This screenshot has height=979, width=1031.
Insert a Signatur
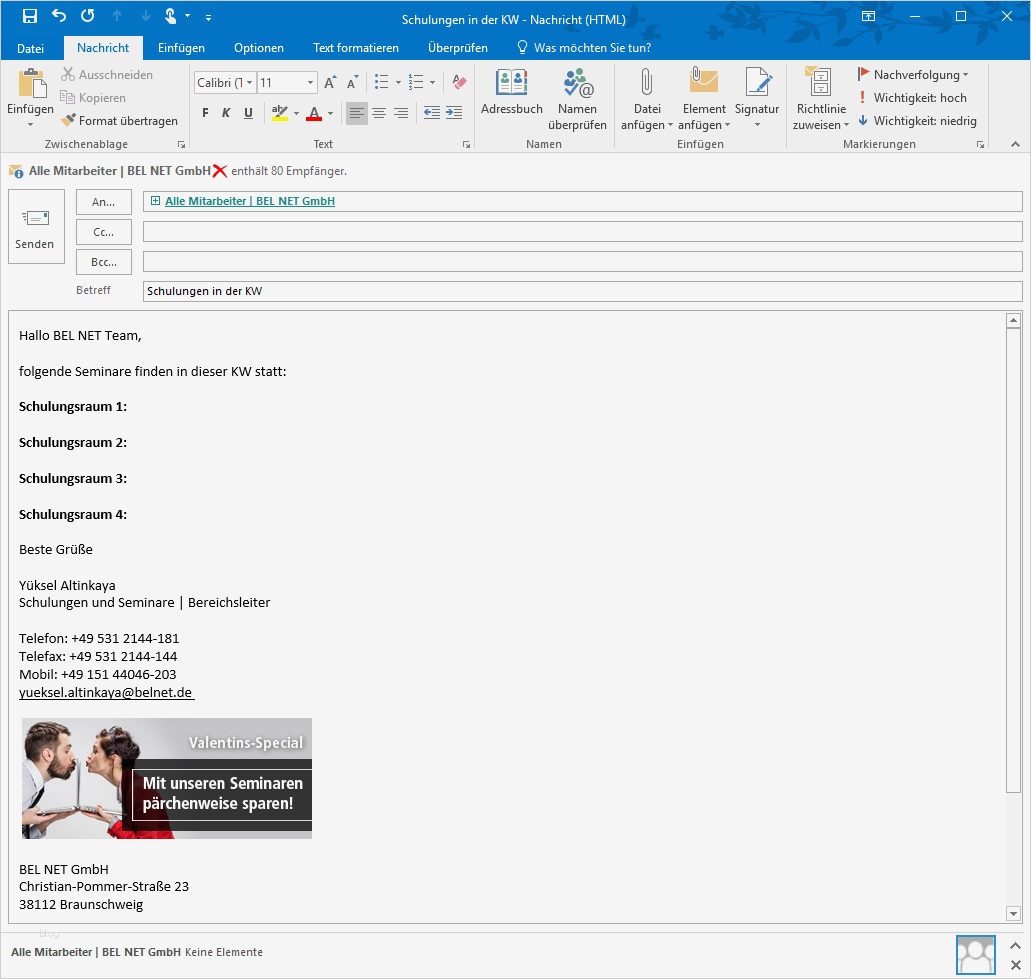click(757, 95)
